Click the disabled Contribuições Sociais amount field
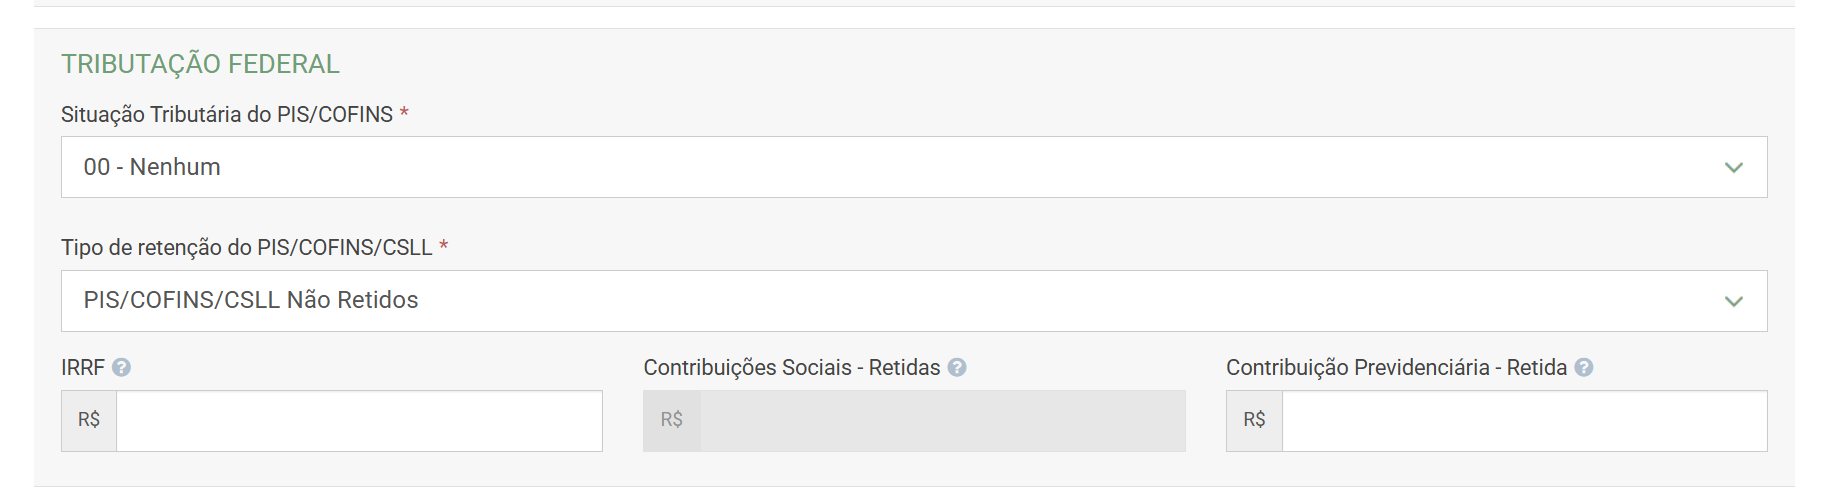The image size is (1826, 500). [942, 421]
